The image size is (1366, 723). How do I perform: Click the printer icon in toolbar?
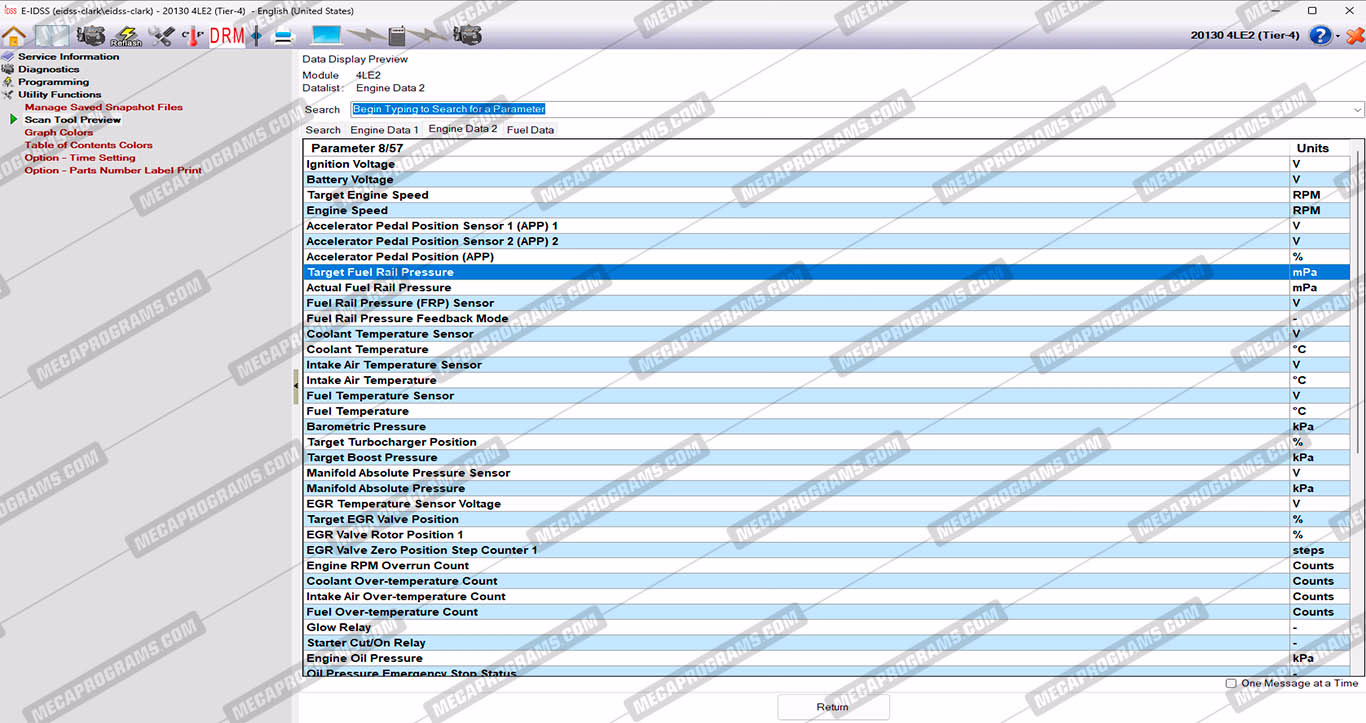pyautogui.click(x=284, y=36)
